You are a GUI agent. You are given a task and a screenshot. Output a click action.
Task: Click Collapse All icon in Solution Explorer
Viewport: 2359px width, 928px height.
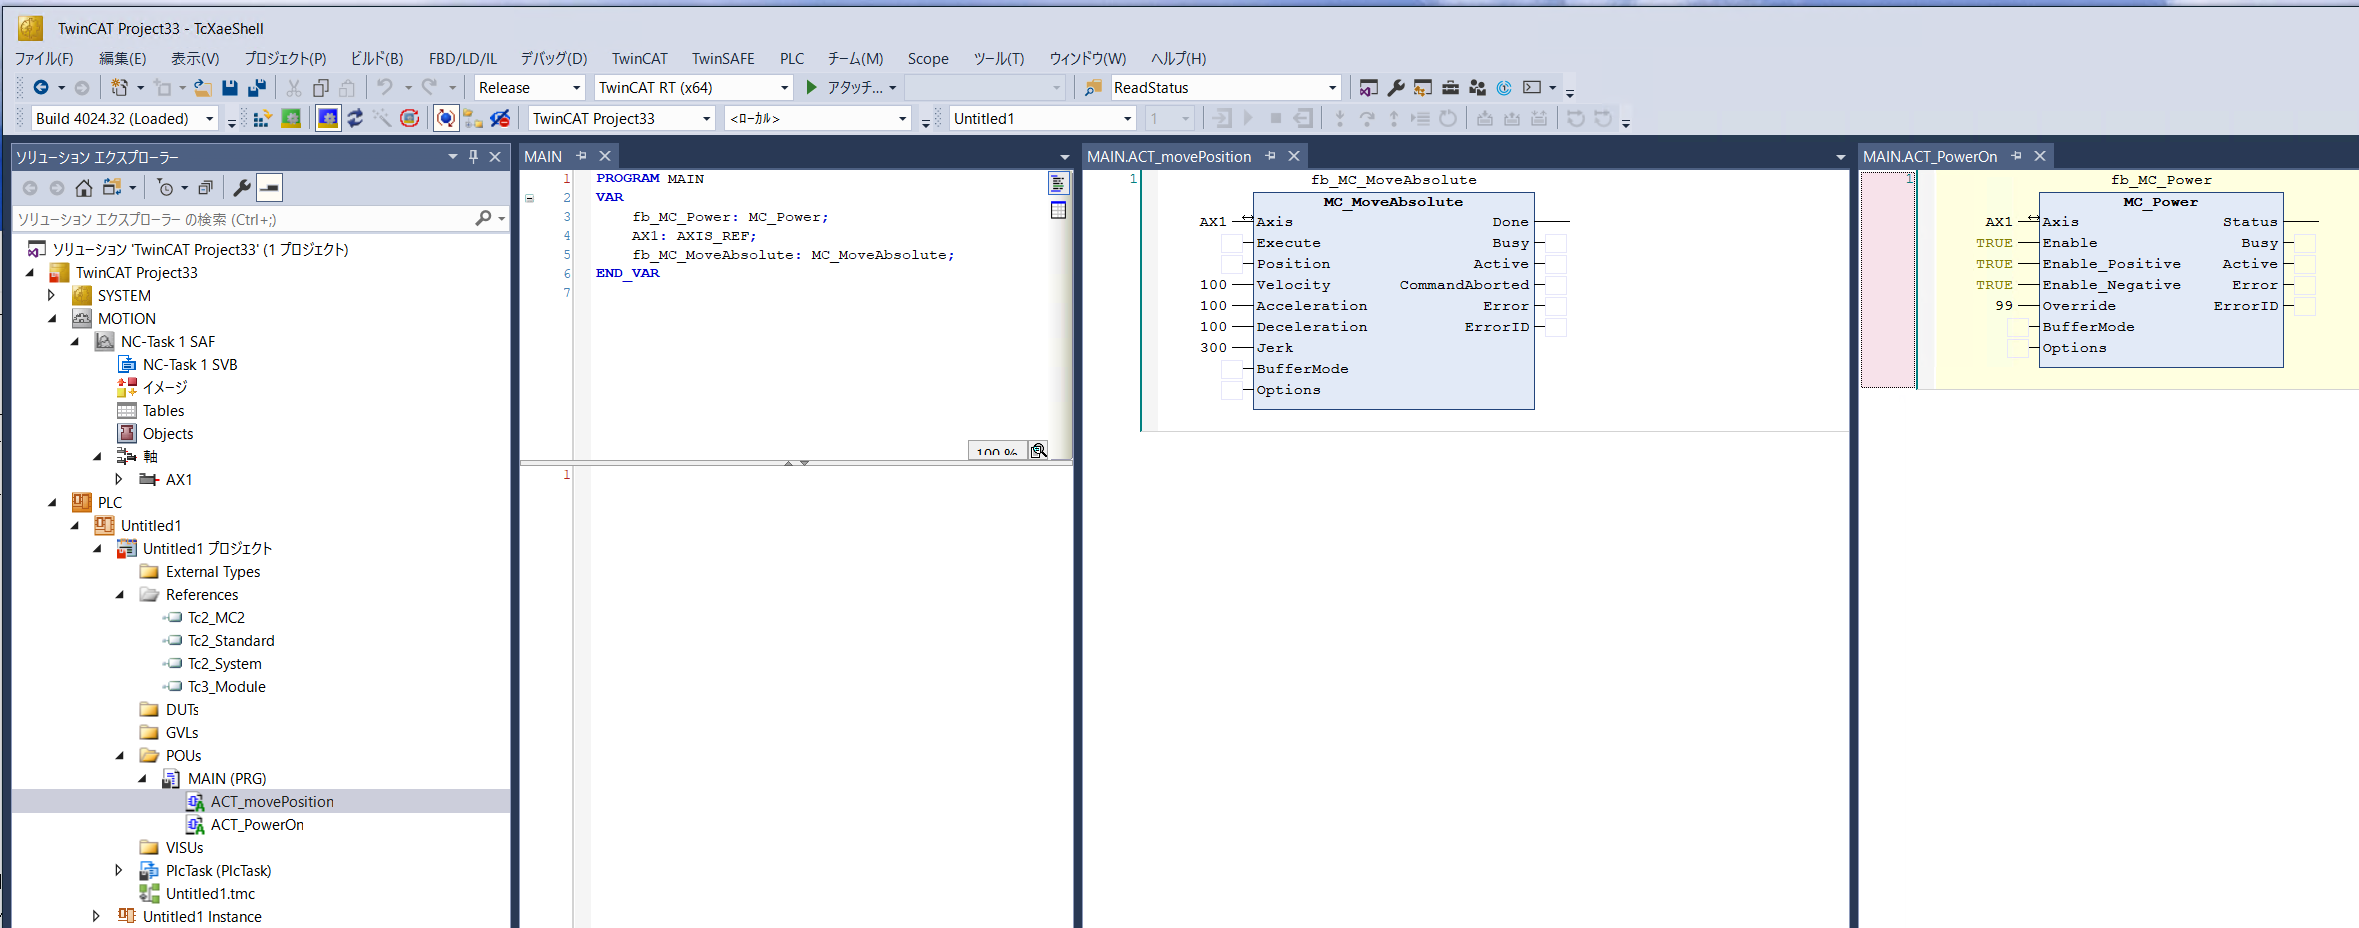[205, 188]
